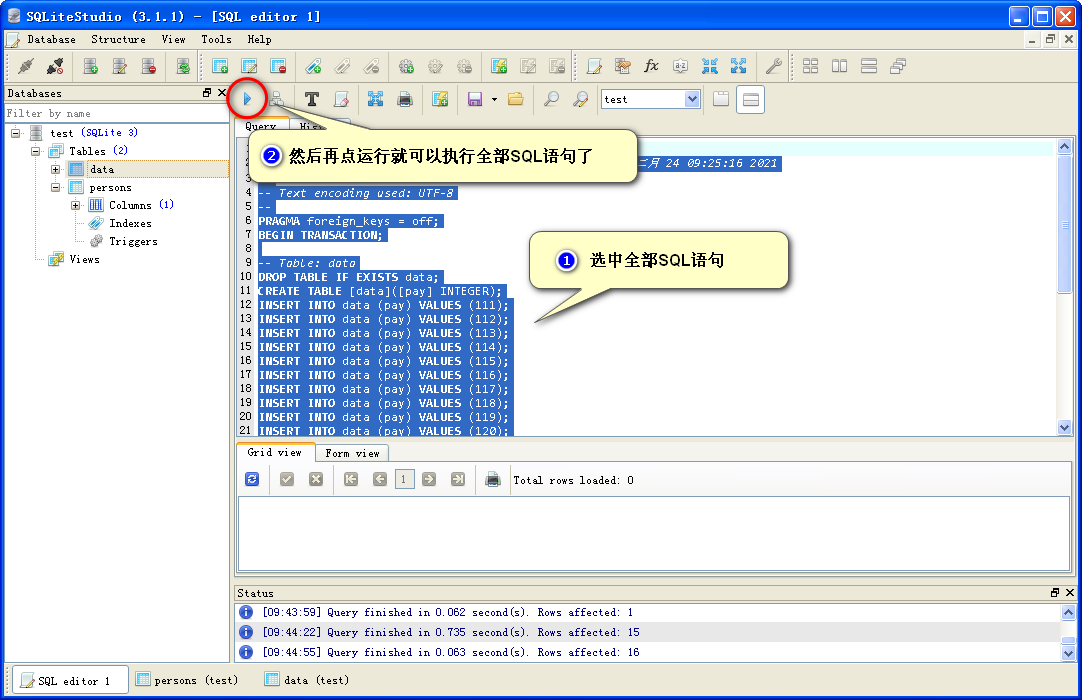The height and width of the screenshot is (700, 1082).
Task: Click the Filter by name field
Action: 117,113
